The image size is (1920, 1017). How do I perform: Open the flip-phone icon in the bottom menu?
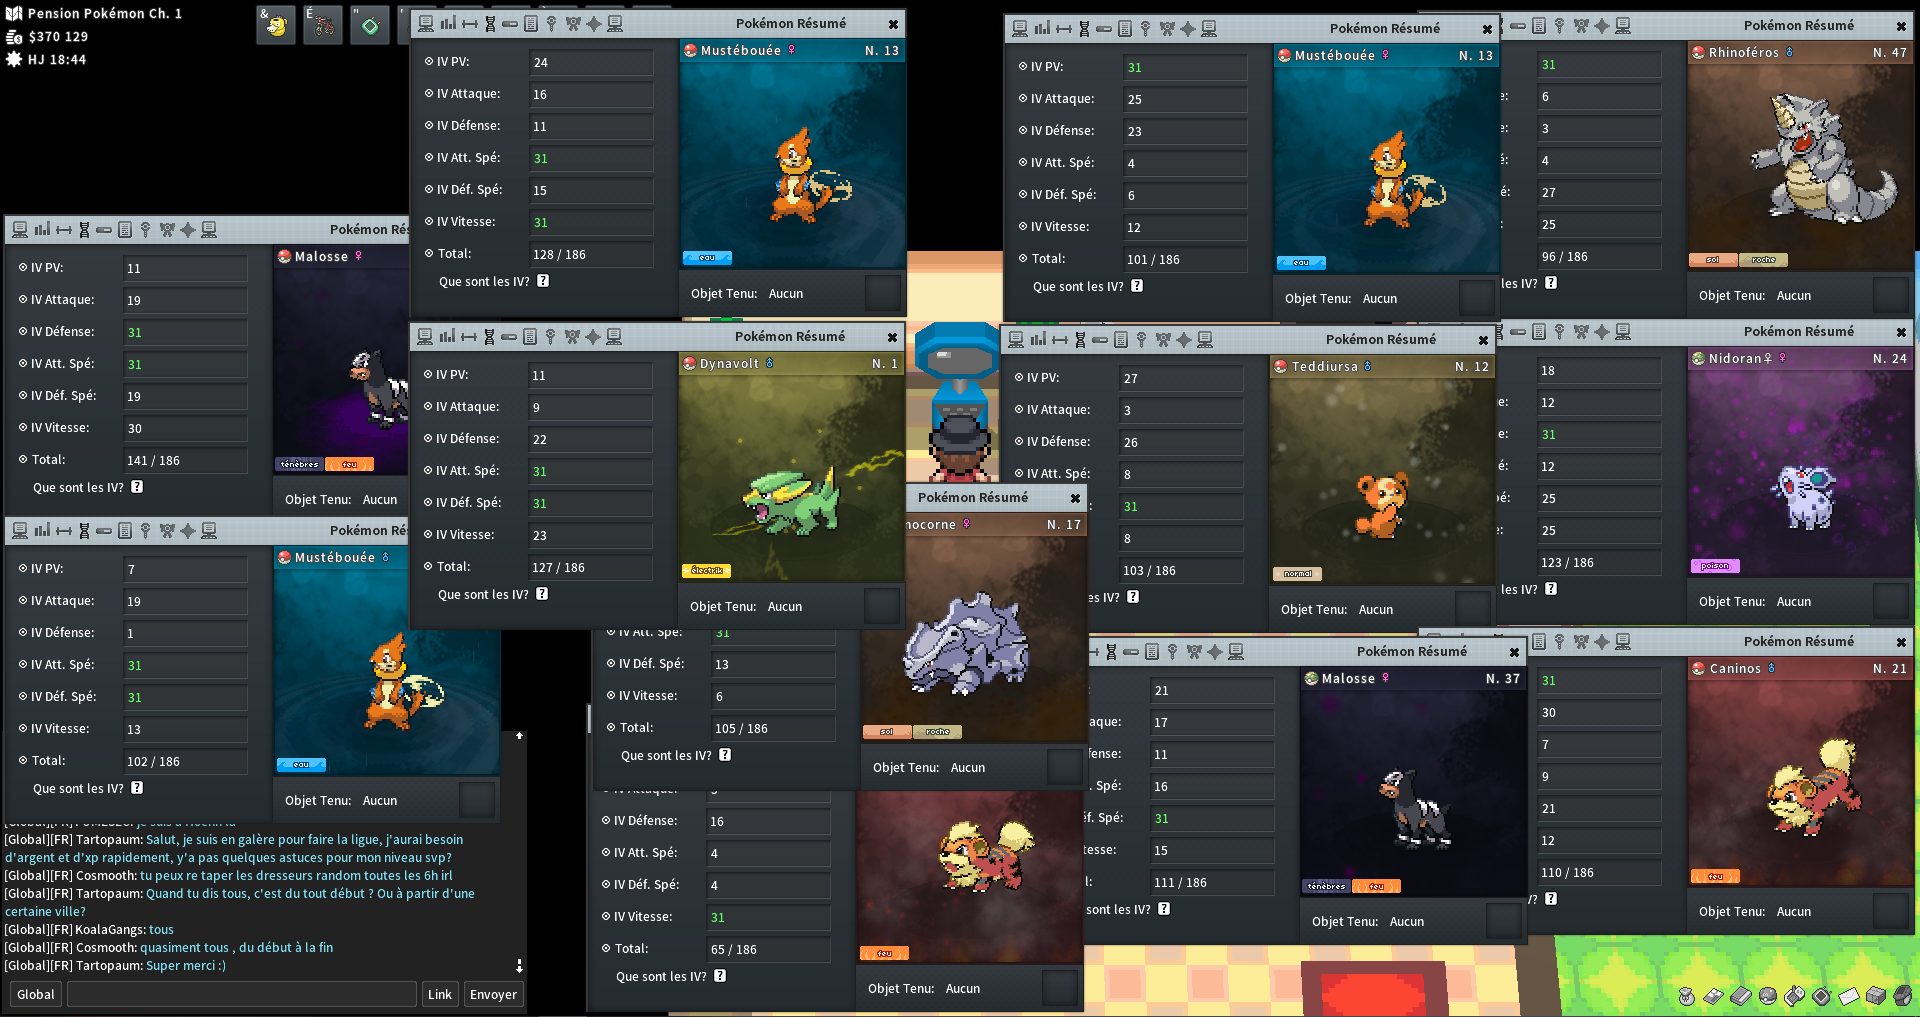[1794, 996]
